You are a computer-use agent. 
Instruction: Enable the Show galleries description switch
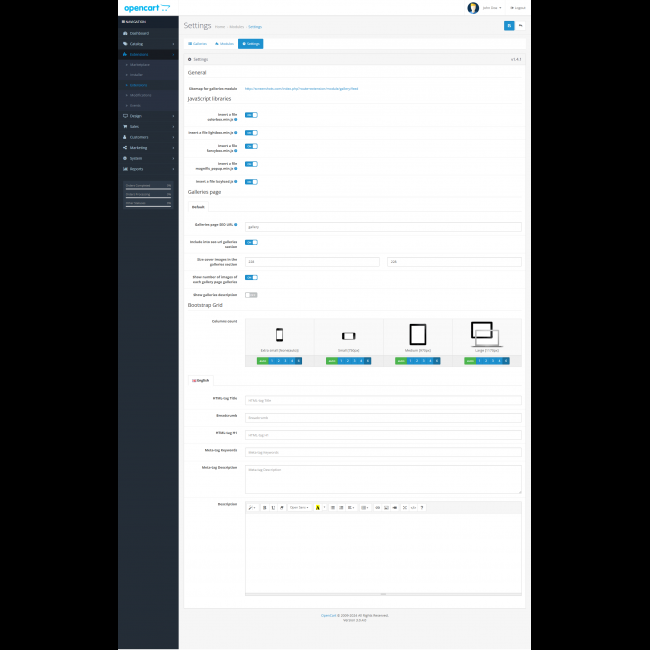251,294
